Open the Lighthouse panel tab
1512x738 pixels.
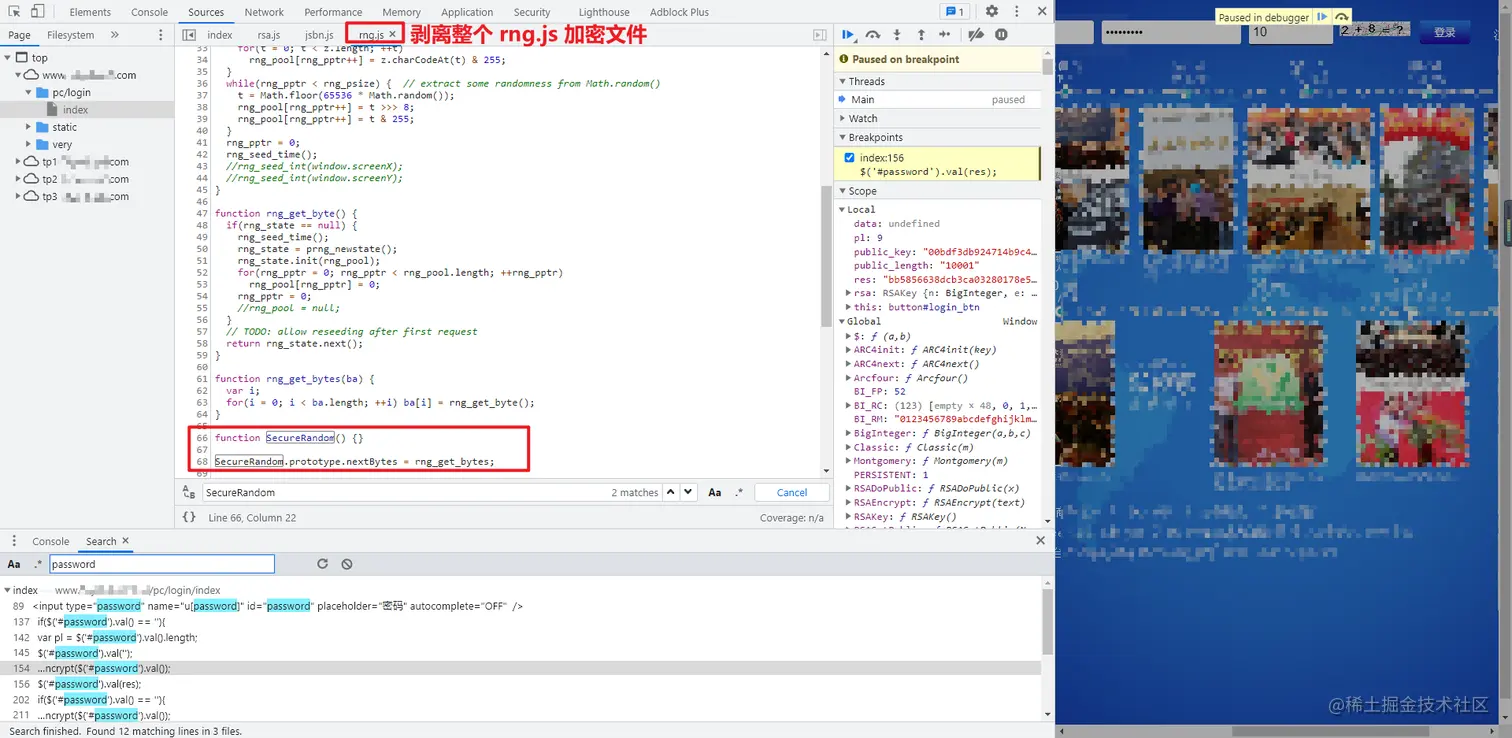(604, 12)
